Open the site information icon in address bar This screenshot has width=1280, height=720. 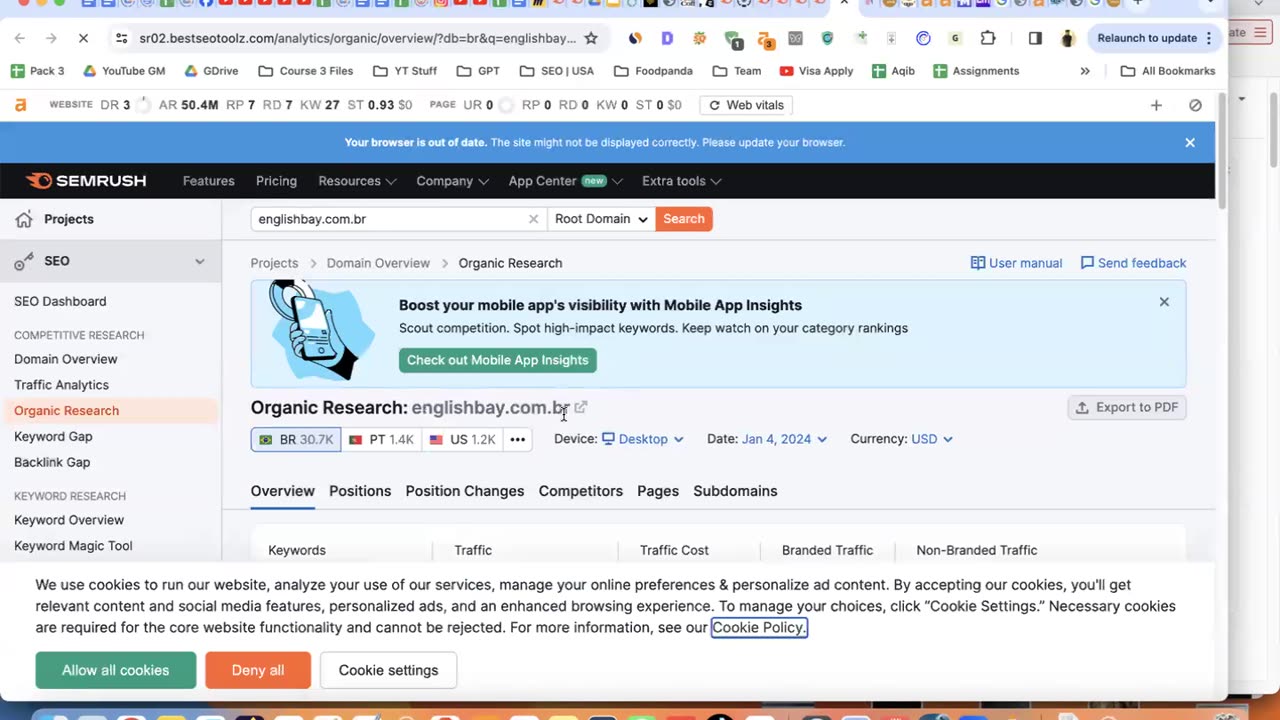point(121,38)
